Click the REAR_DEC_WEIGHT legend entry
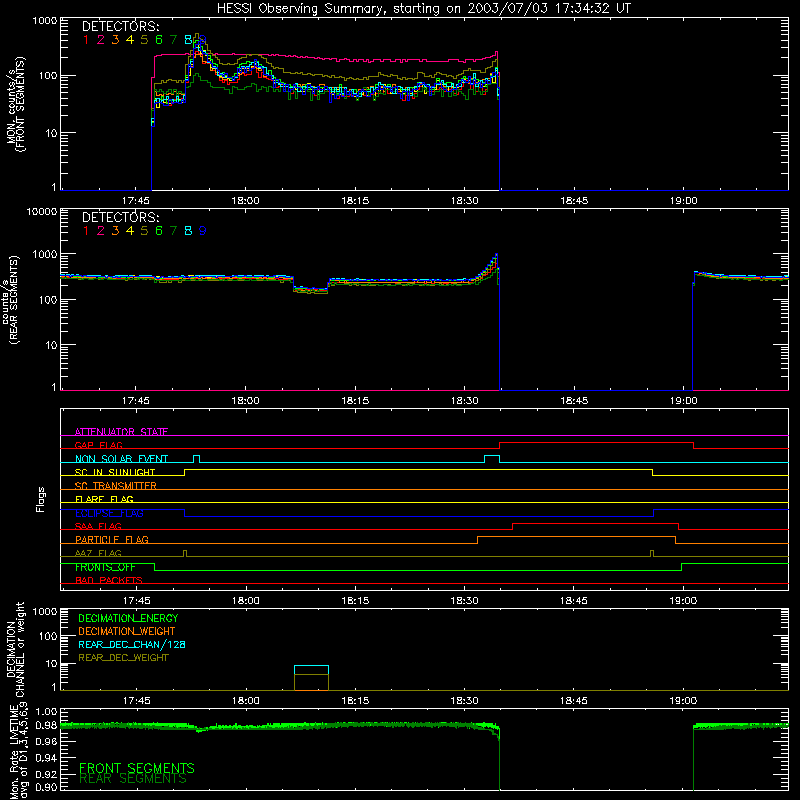This screenshot has height=800, width=800. (123, 658)
